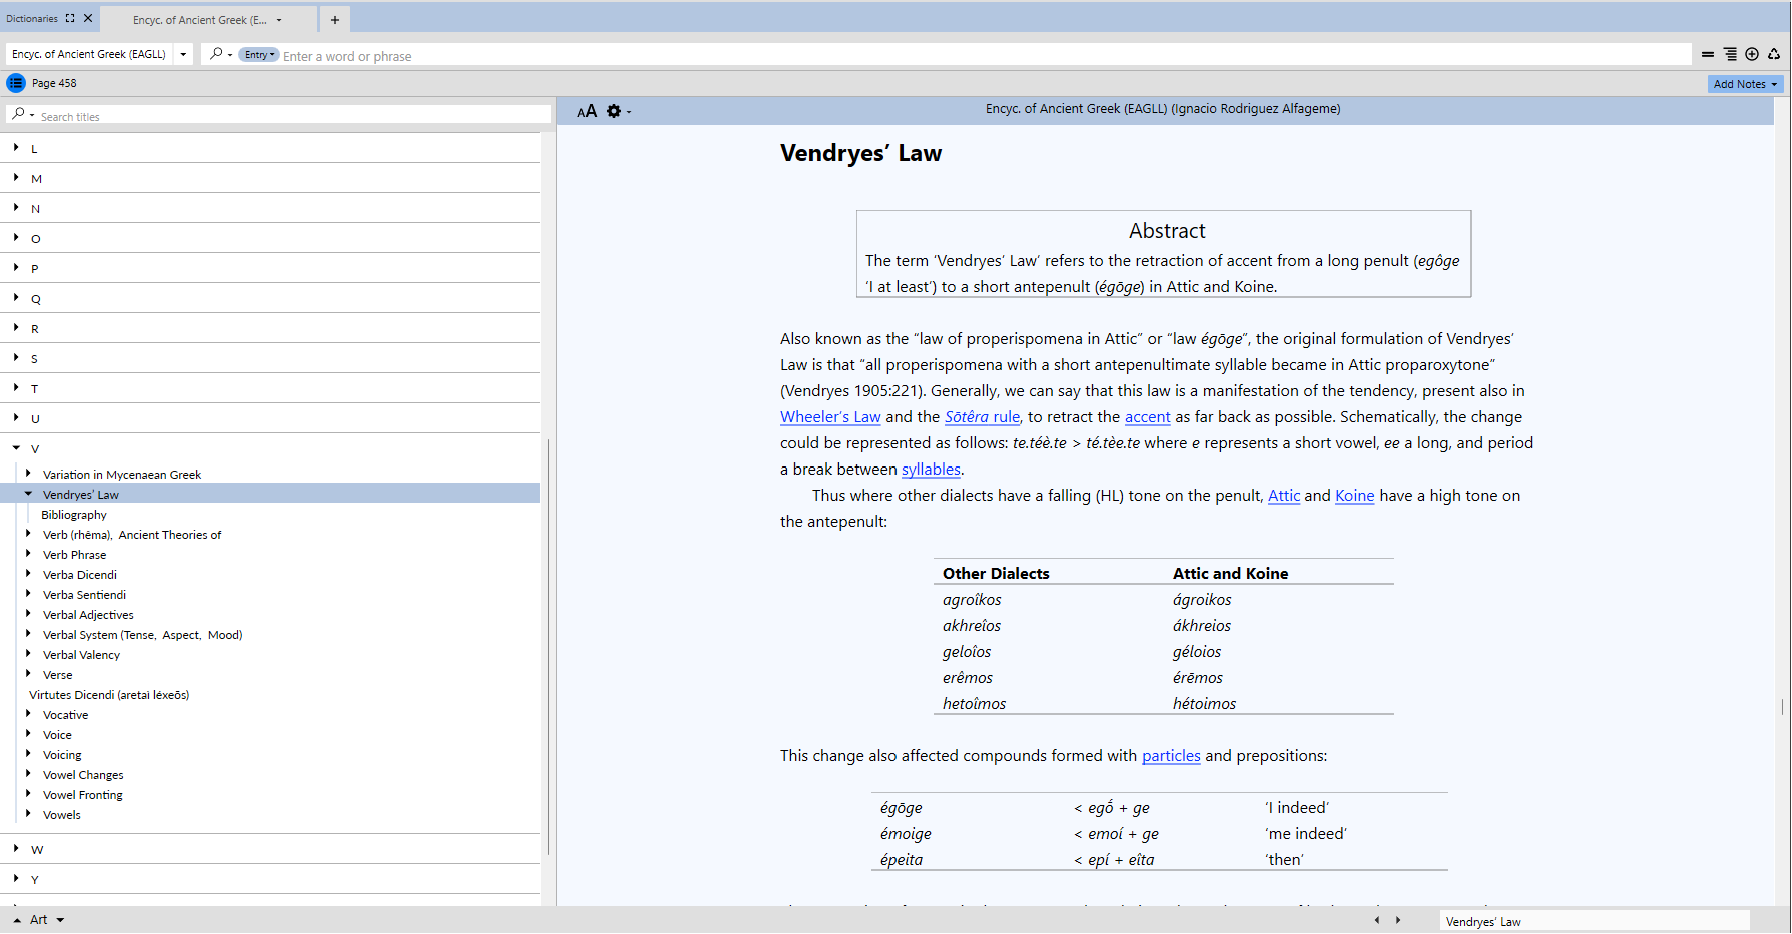Click the magnifier in Search titles box
Image resolution: width=1792 pixels, height=934 pixels.
pyautogui.click(x=18, y=115)
